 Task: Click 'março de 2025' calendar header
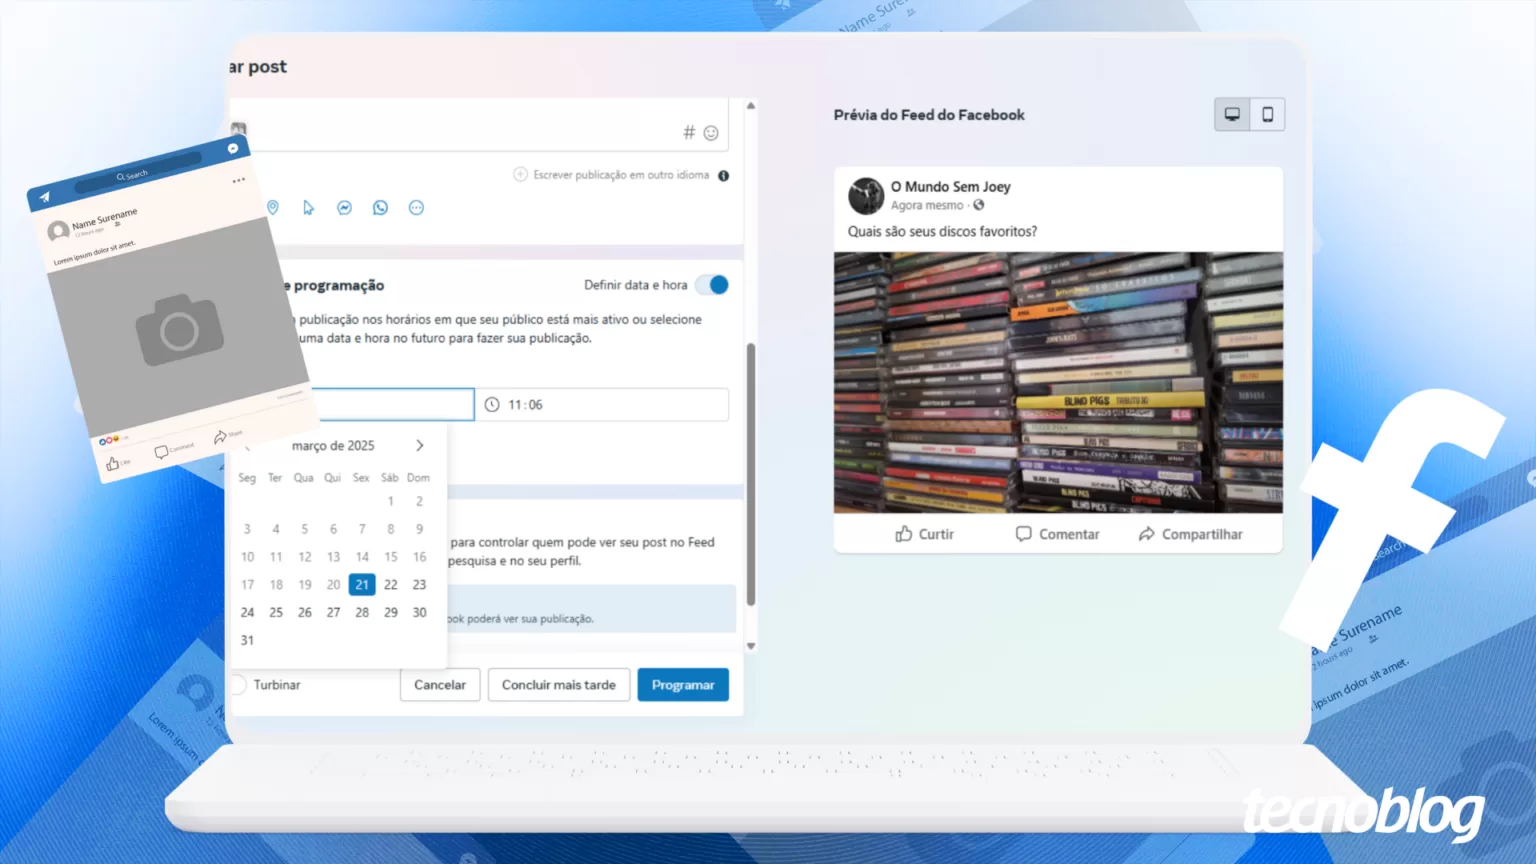point(333,446)
